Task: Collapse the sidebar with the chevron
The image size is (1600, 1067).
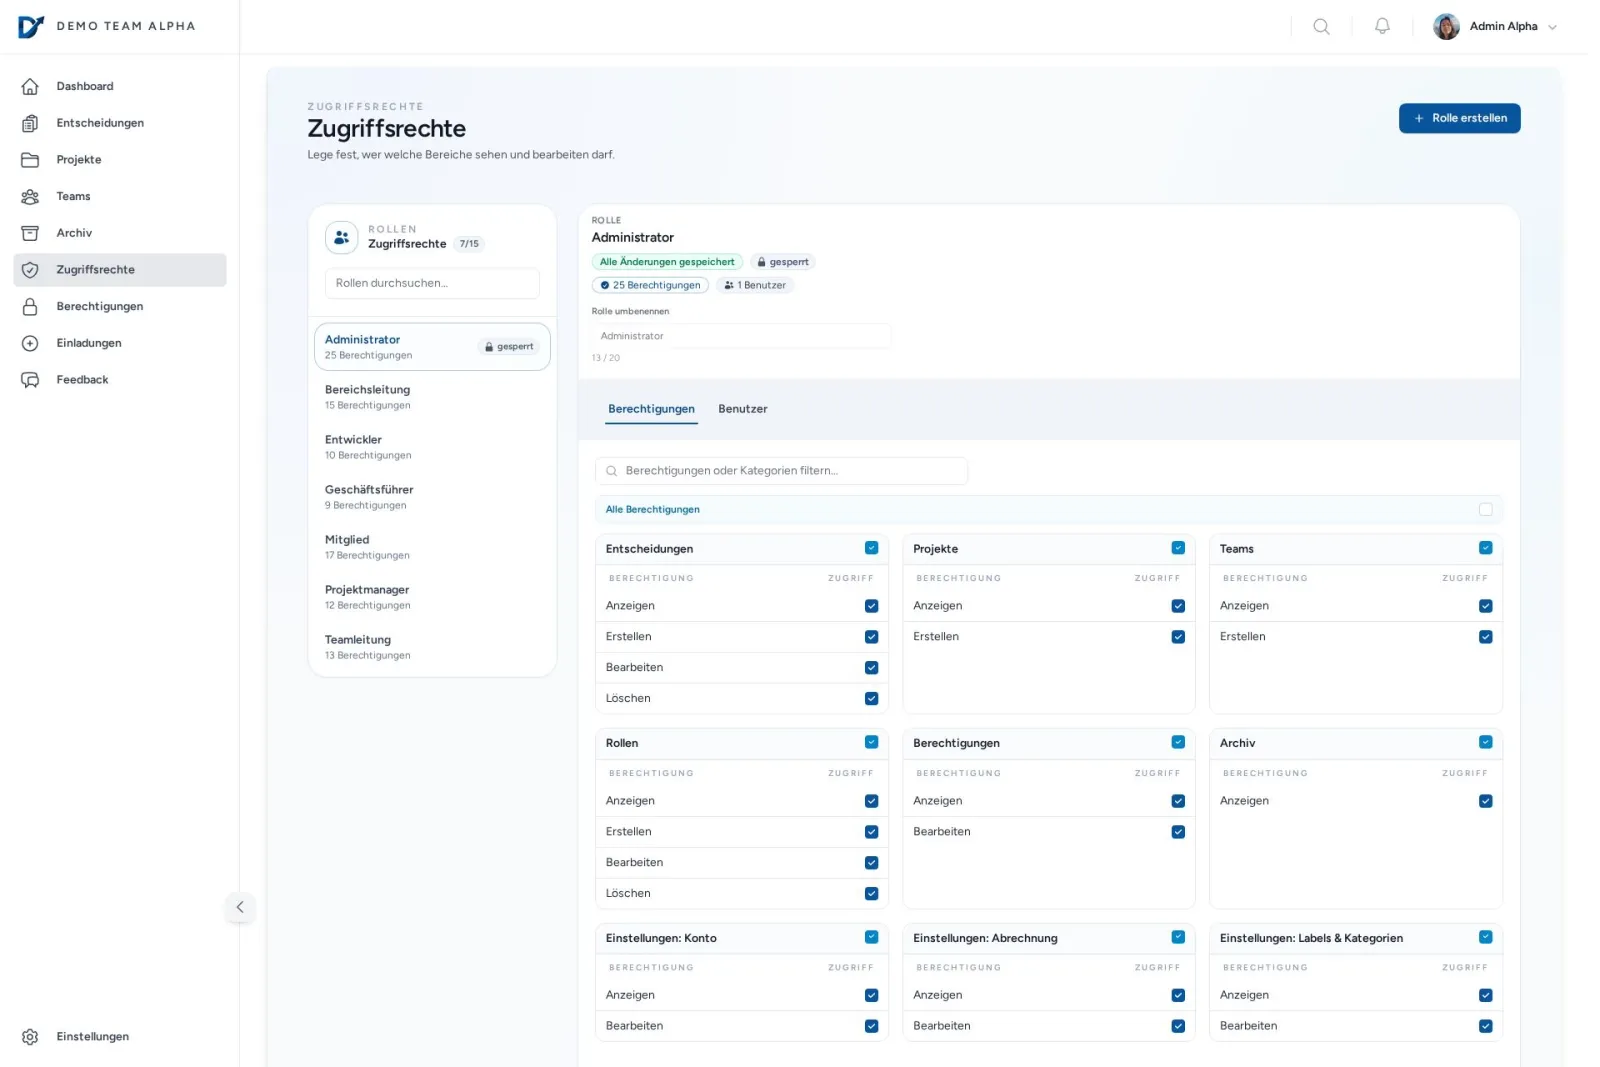Action: (x=240, y=907)
